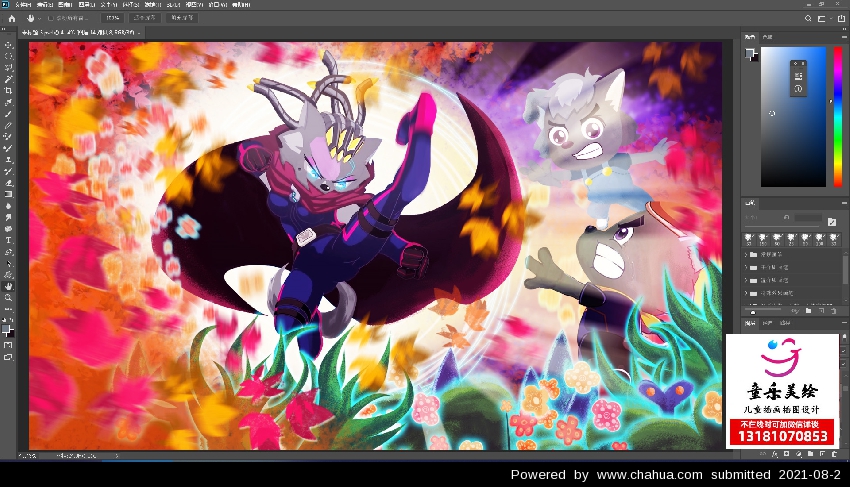Open the Color panel options menu

coord(844,37)
